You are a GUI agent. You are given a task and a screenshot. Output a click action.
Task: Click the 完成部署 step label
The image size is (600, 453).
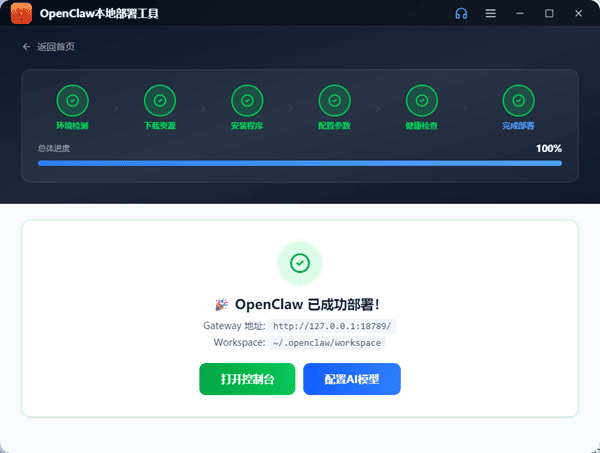point(517,126)
